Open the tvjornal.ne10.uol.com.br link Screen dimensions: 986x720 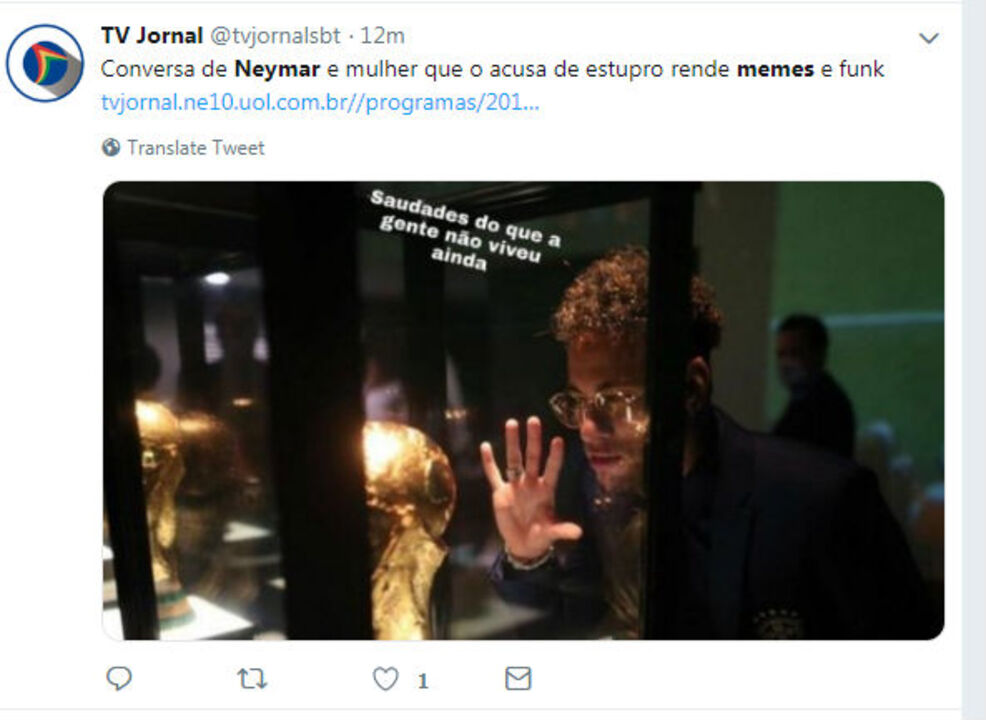pos(320,102)
